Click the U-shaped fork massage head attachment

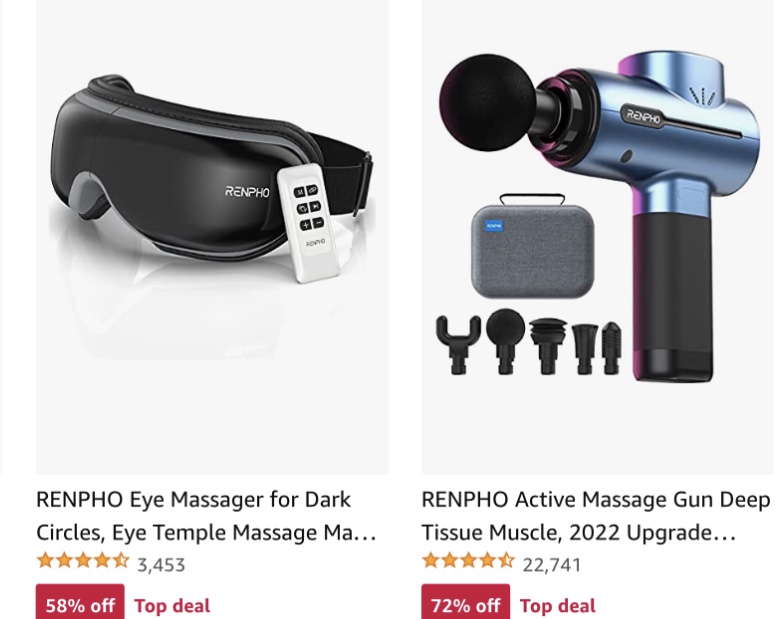coord(458,343)
